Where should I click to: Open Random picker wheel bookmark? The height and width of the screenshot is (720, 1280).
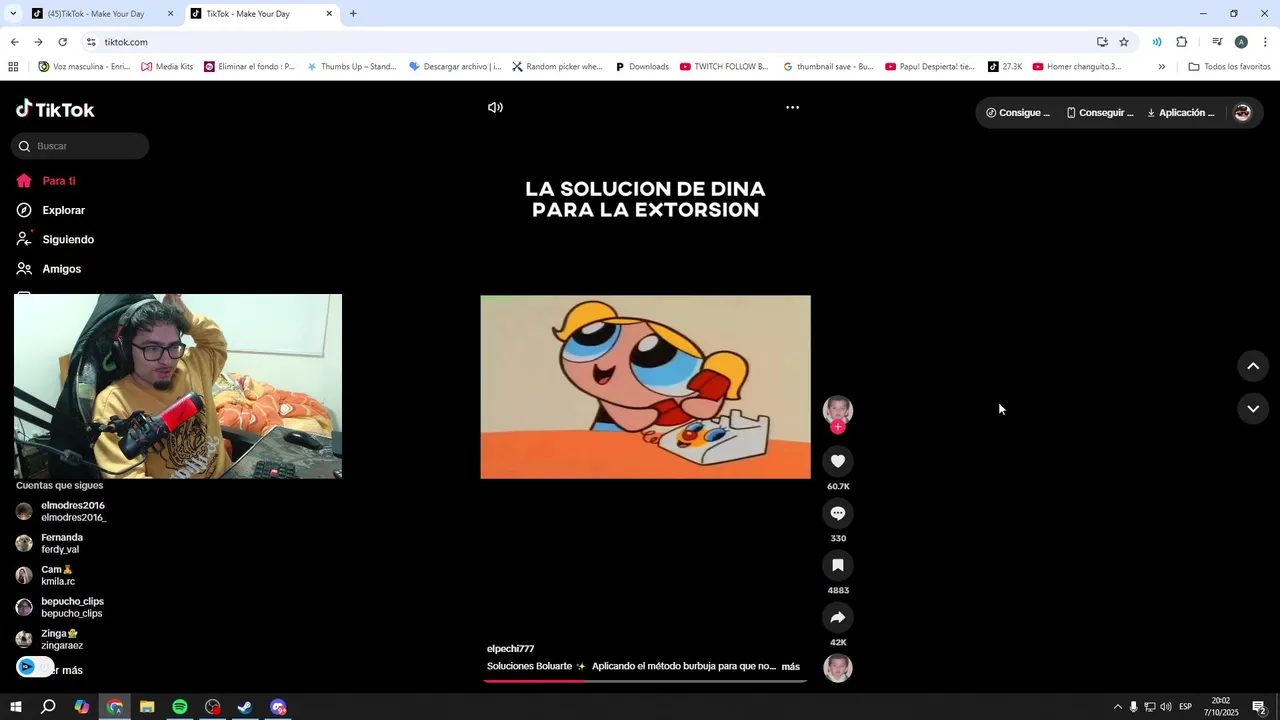point(557,67)
